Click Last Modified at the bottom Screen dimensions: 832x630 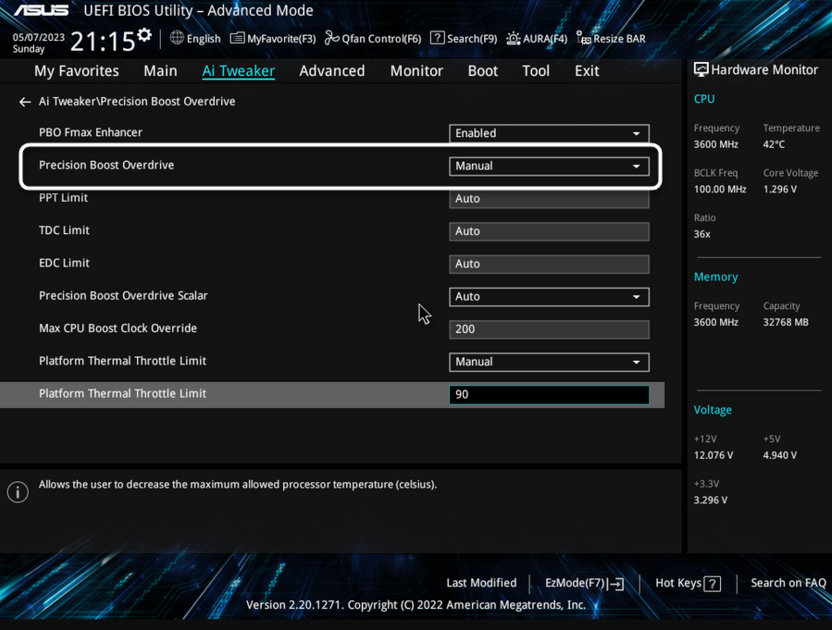click(481, 583)
